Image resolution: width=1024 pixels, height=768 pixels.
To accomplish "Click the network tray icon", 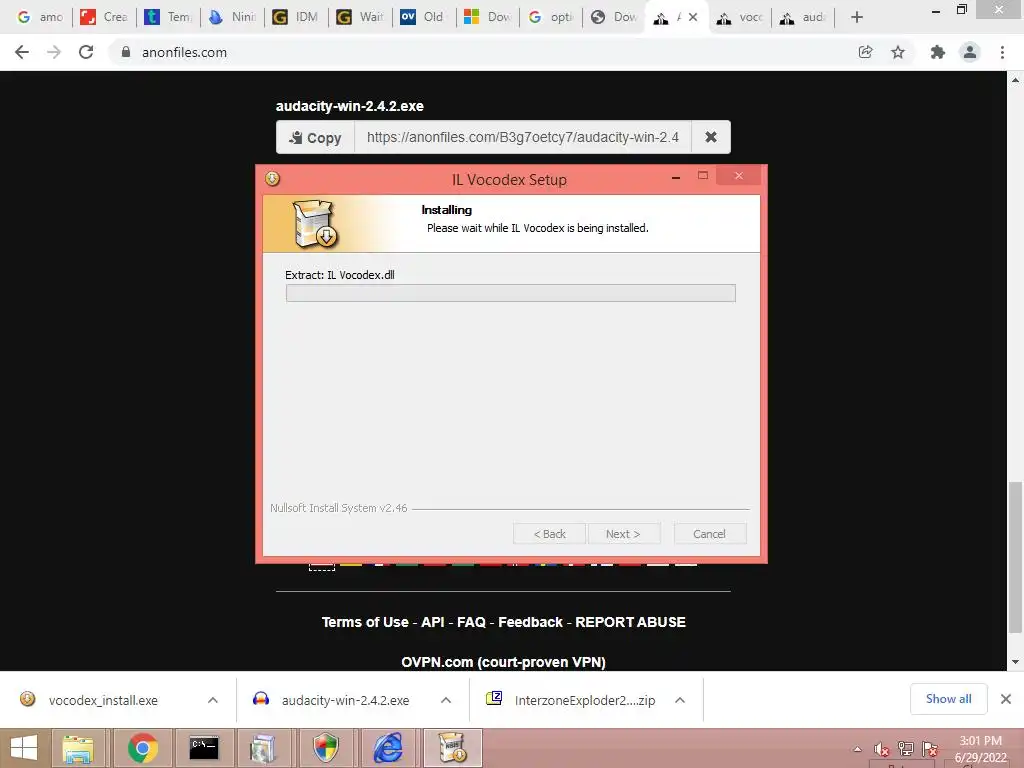I will click(905, 749).
